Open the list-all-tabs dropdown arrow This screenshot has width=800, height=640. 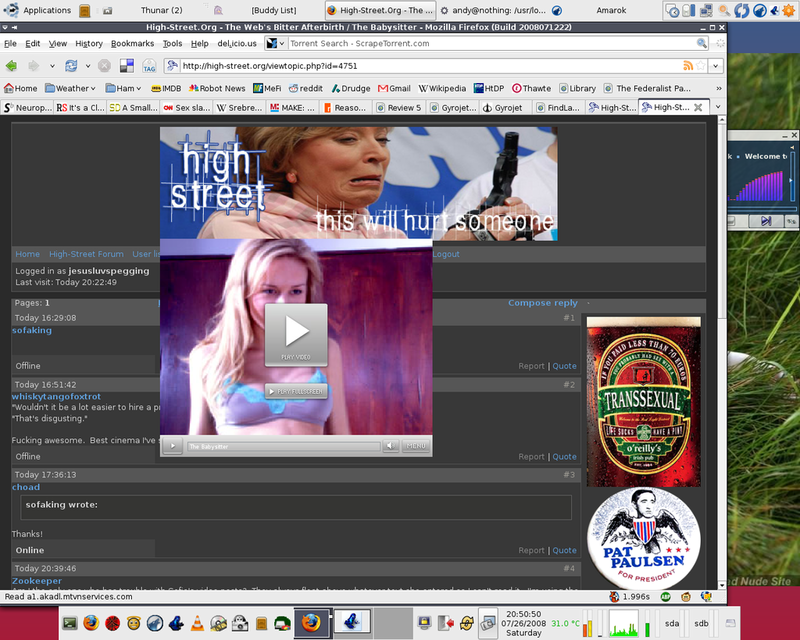718,107
